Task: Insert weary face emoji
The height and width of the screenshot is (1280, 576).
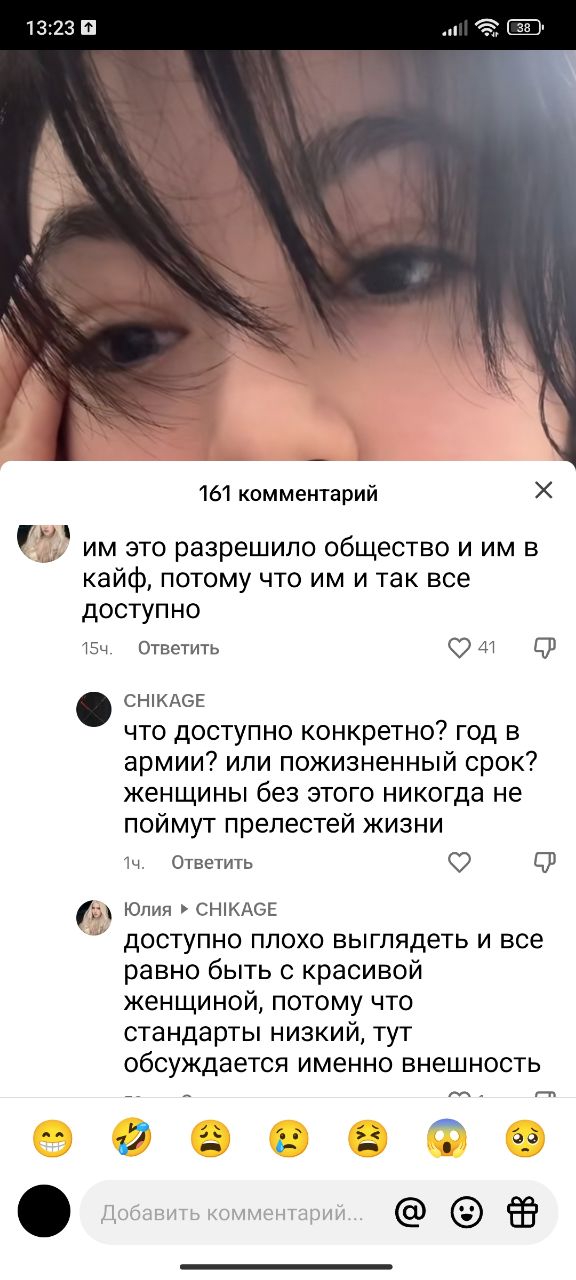Action: [x=210, y=1139]
